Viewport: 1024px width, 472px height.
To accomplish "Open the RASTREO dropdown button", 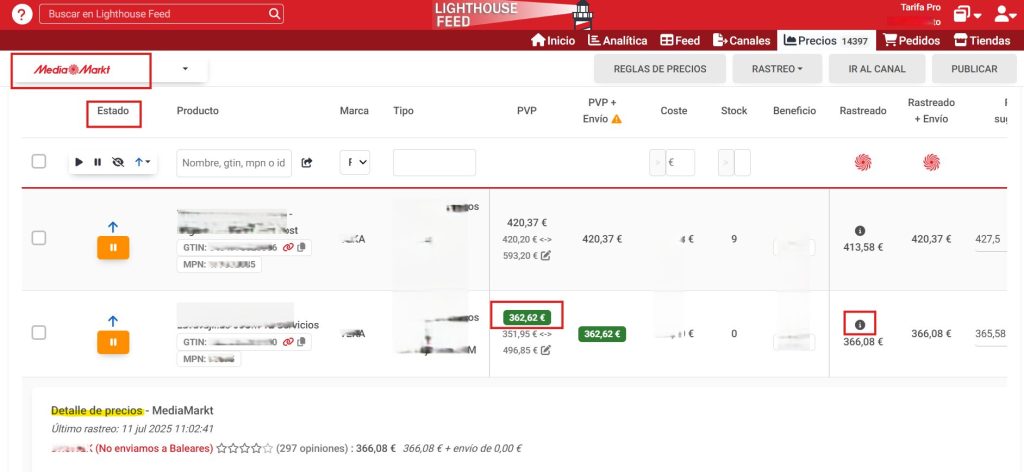I will [777, 69].
